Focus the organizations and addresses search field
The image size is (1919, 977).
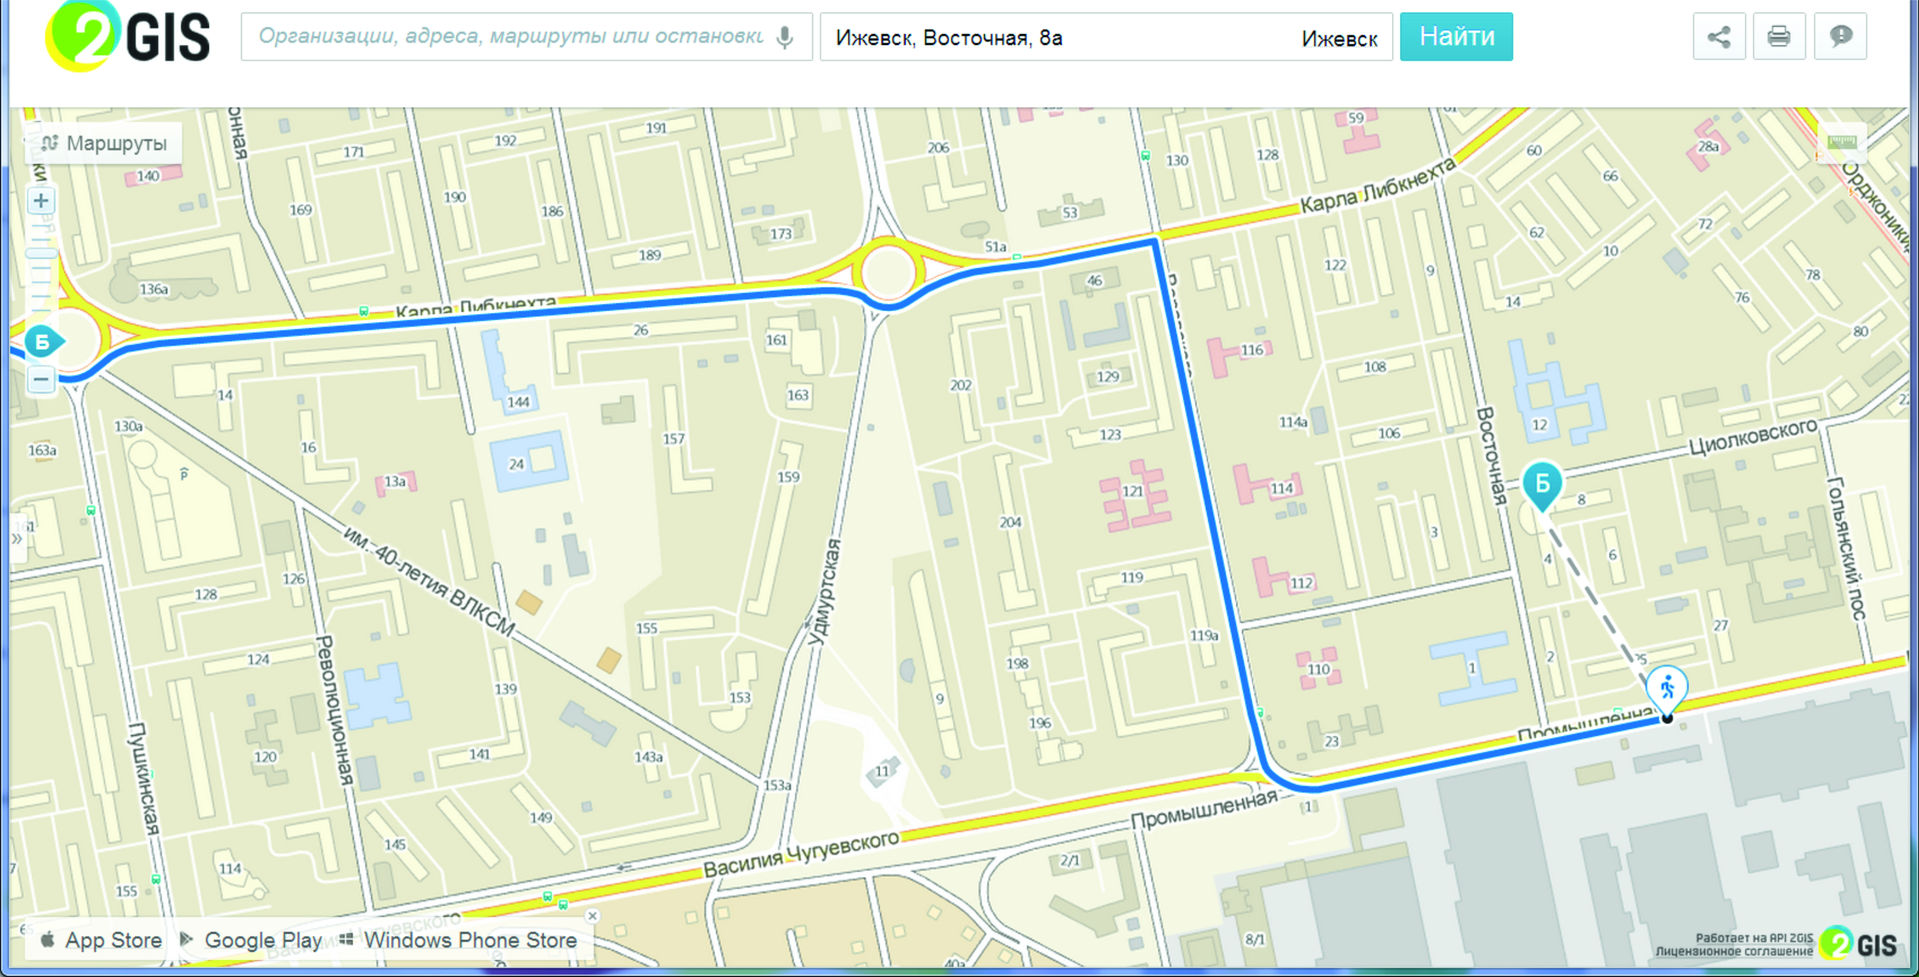(510, 37)
